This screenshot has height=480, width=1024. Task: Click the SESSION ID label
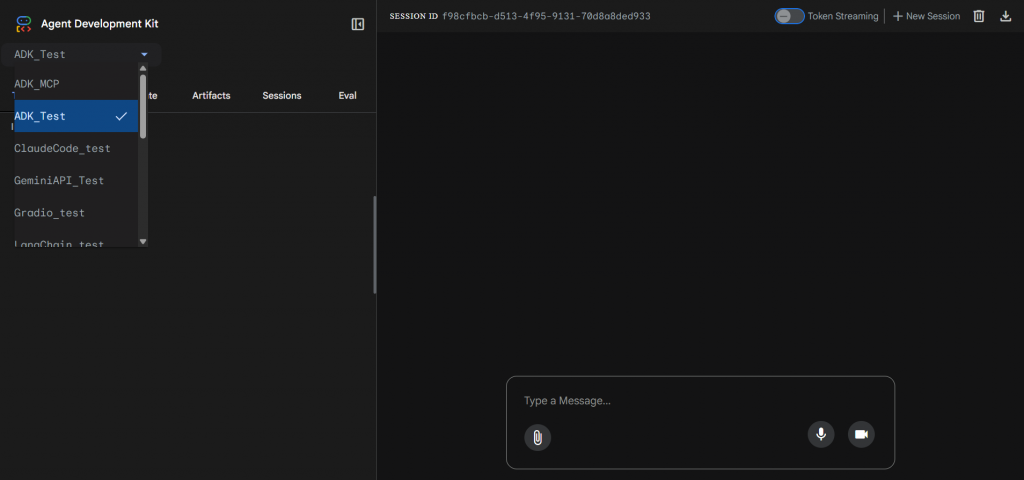point(413,16)
